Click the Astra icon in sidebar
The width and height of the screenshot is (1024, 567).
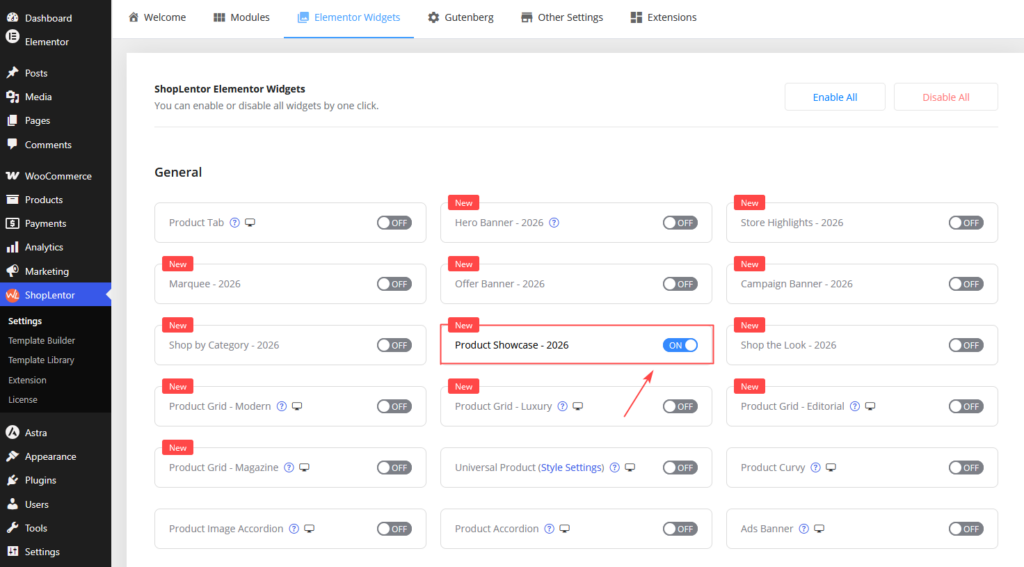click(x=12, y=432)
